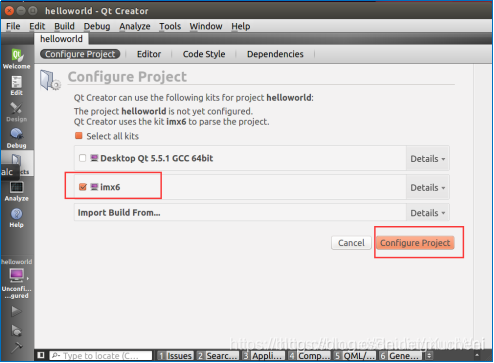Click the Import Build From row

[240, 213]
